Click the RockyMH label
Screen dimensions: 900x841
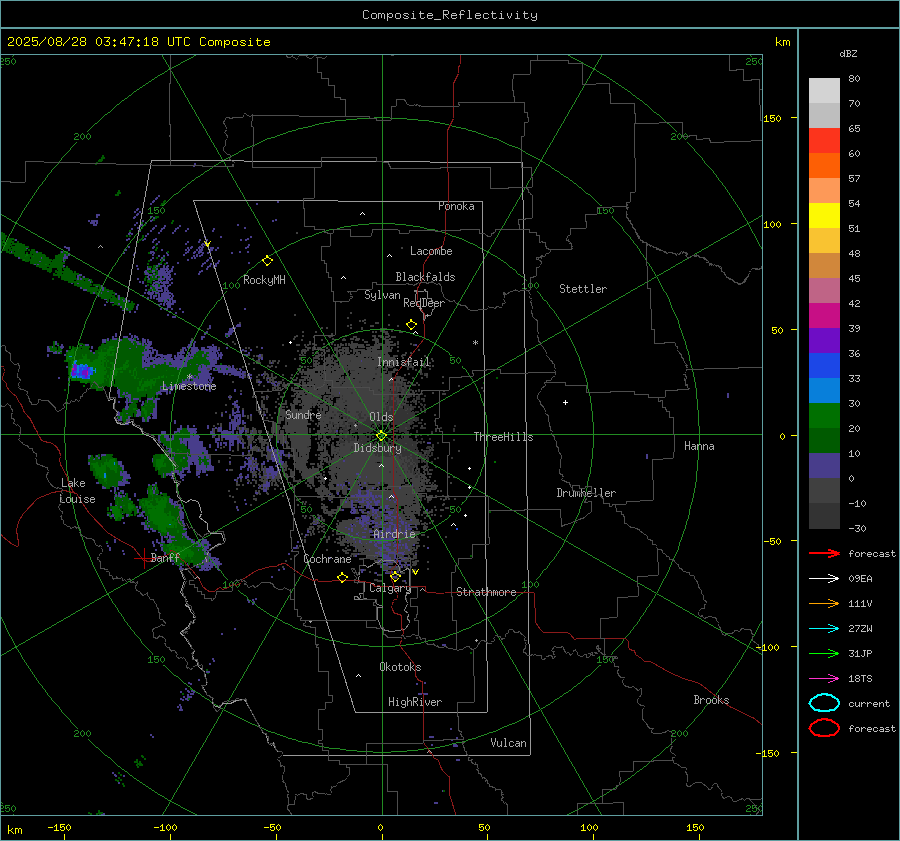[264, 280]
